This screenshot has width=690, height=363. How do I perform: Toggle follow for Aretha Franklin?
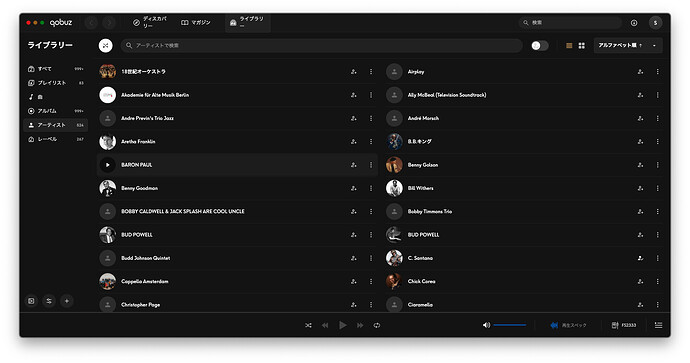[x=353, y=142]
